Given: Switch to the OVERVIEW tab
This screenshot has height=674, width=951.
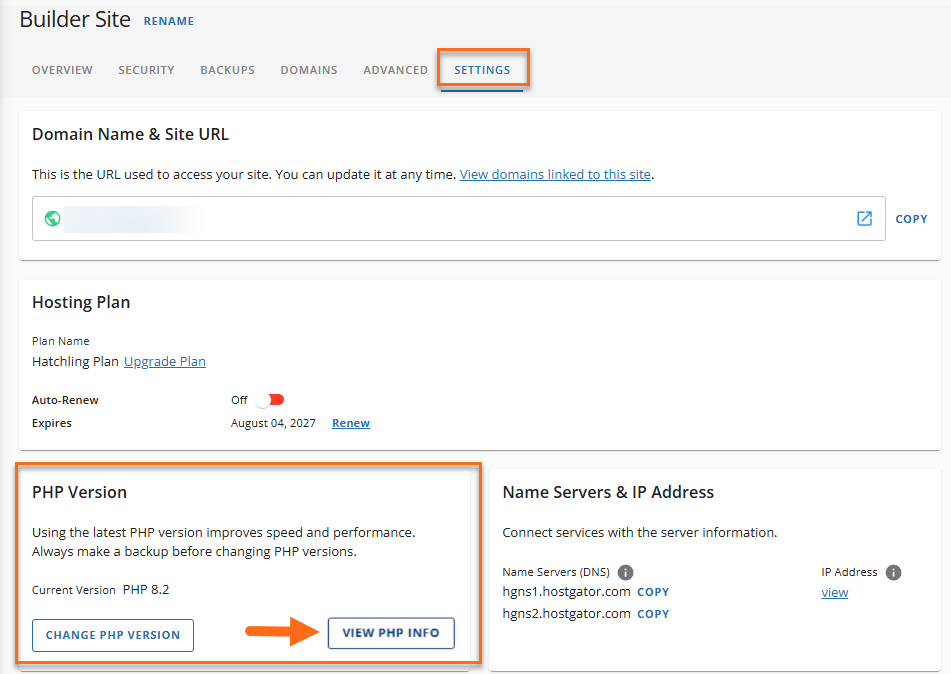Looking at the screenshot, I should point(62,70).
